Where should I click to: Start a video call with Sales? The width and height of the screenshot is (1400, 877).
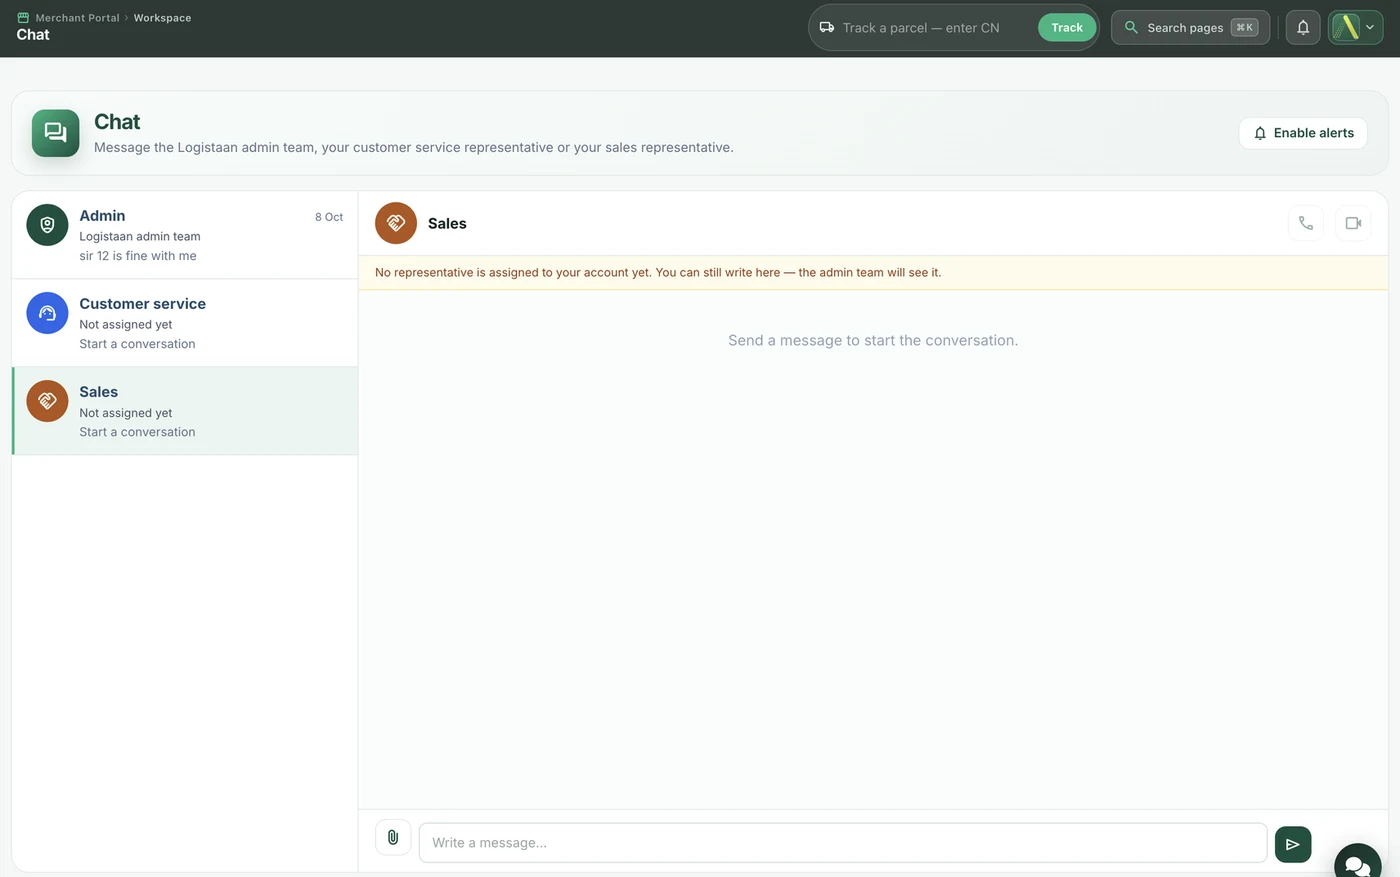[x=1353, y=223]
